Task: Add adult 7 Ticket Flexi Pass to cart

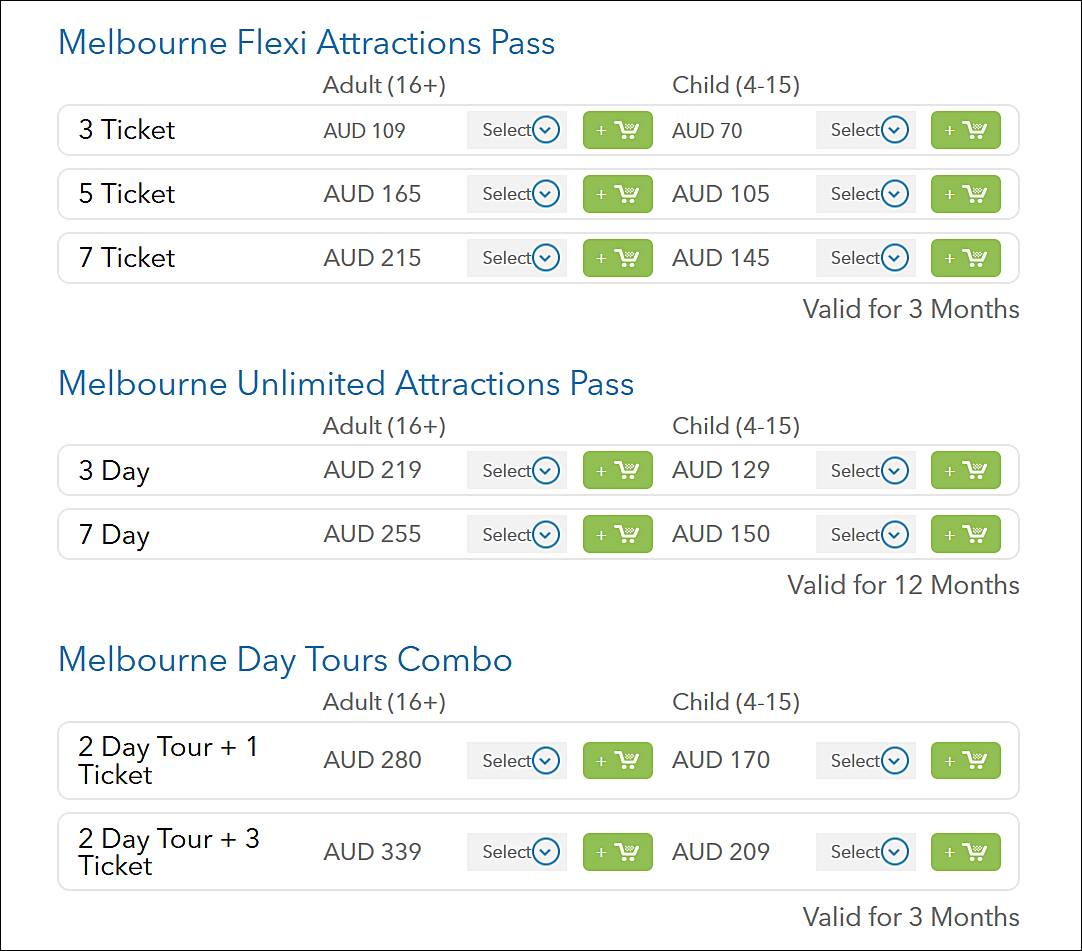Action: [x=617, y=258]
